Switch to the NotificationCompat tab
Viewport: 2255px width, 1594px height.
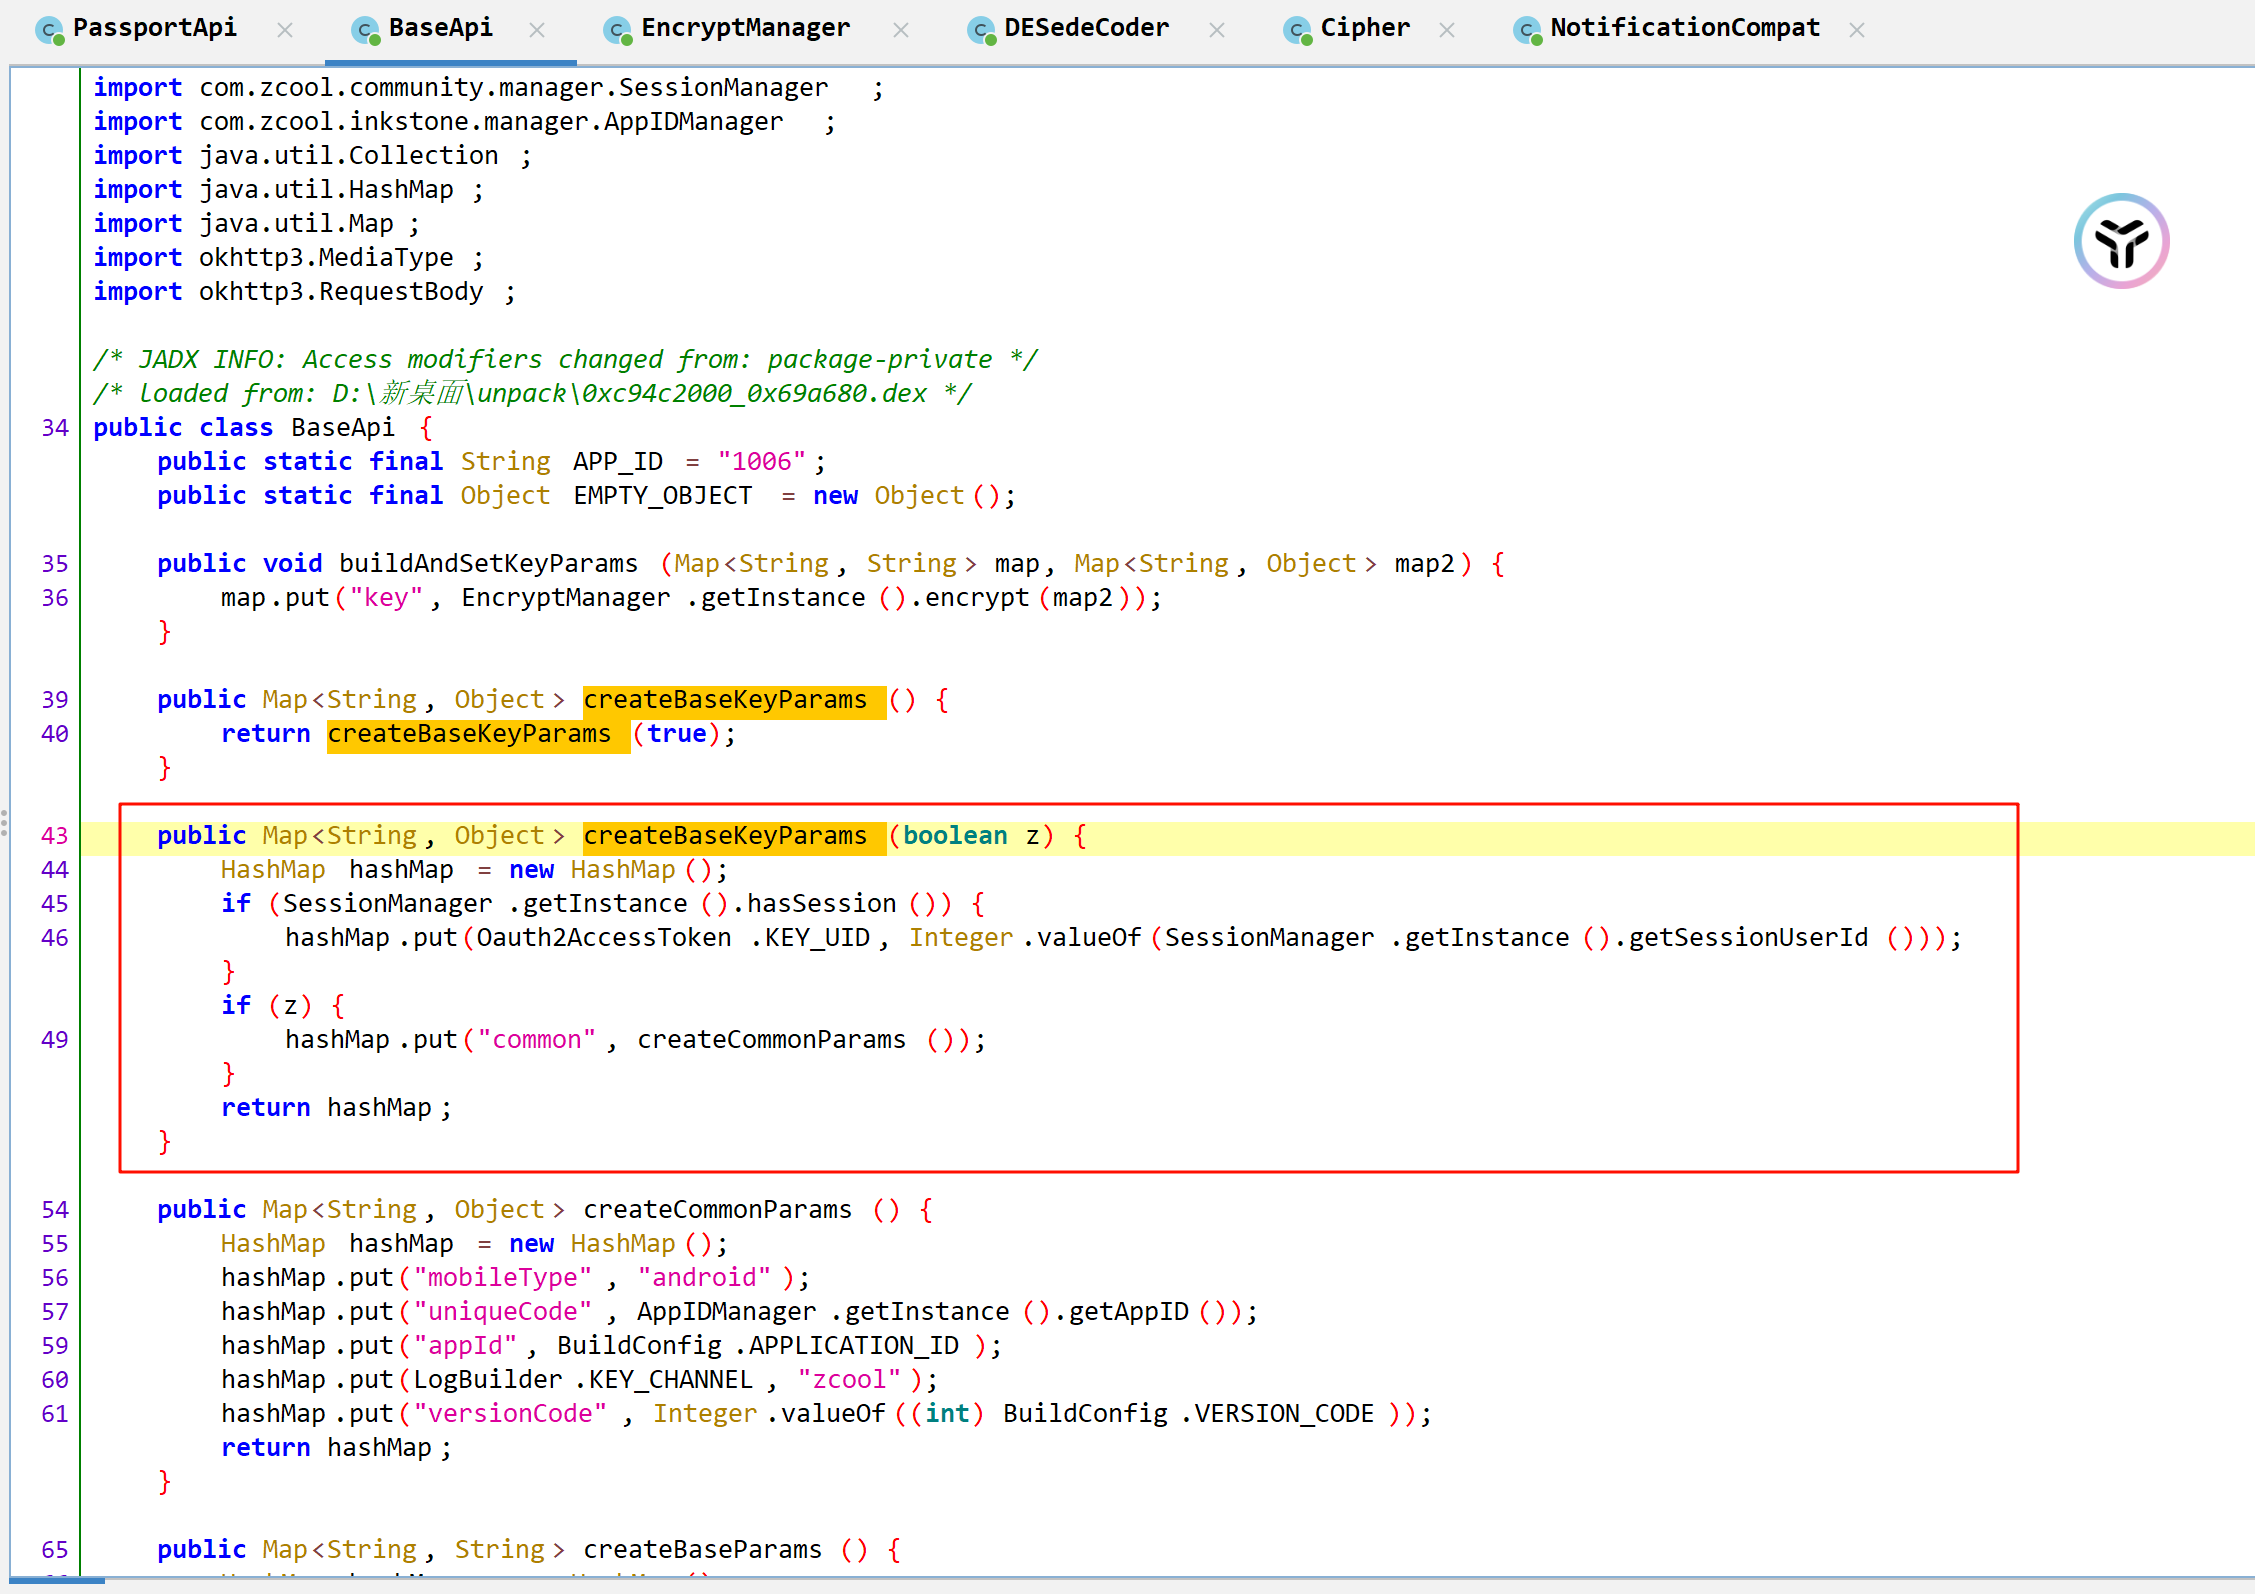(x=1684, y=28)
